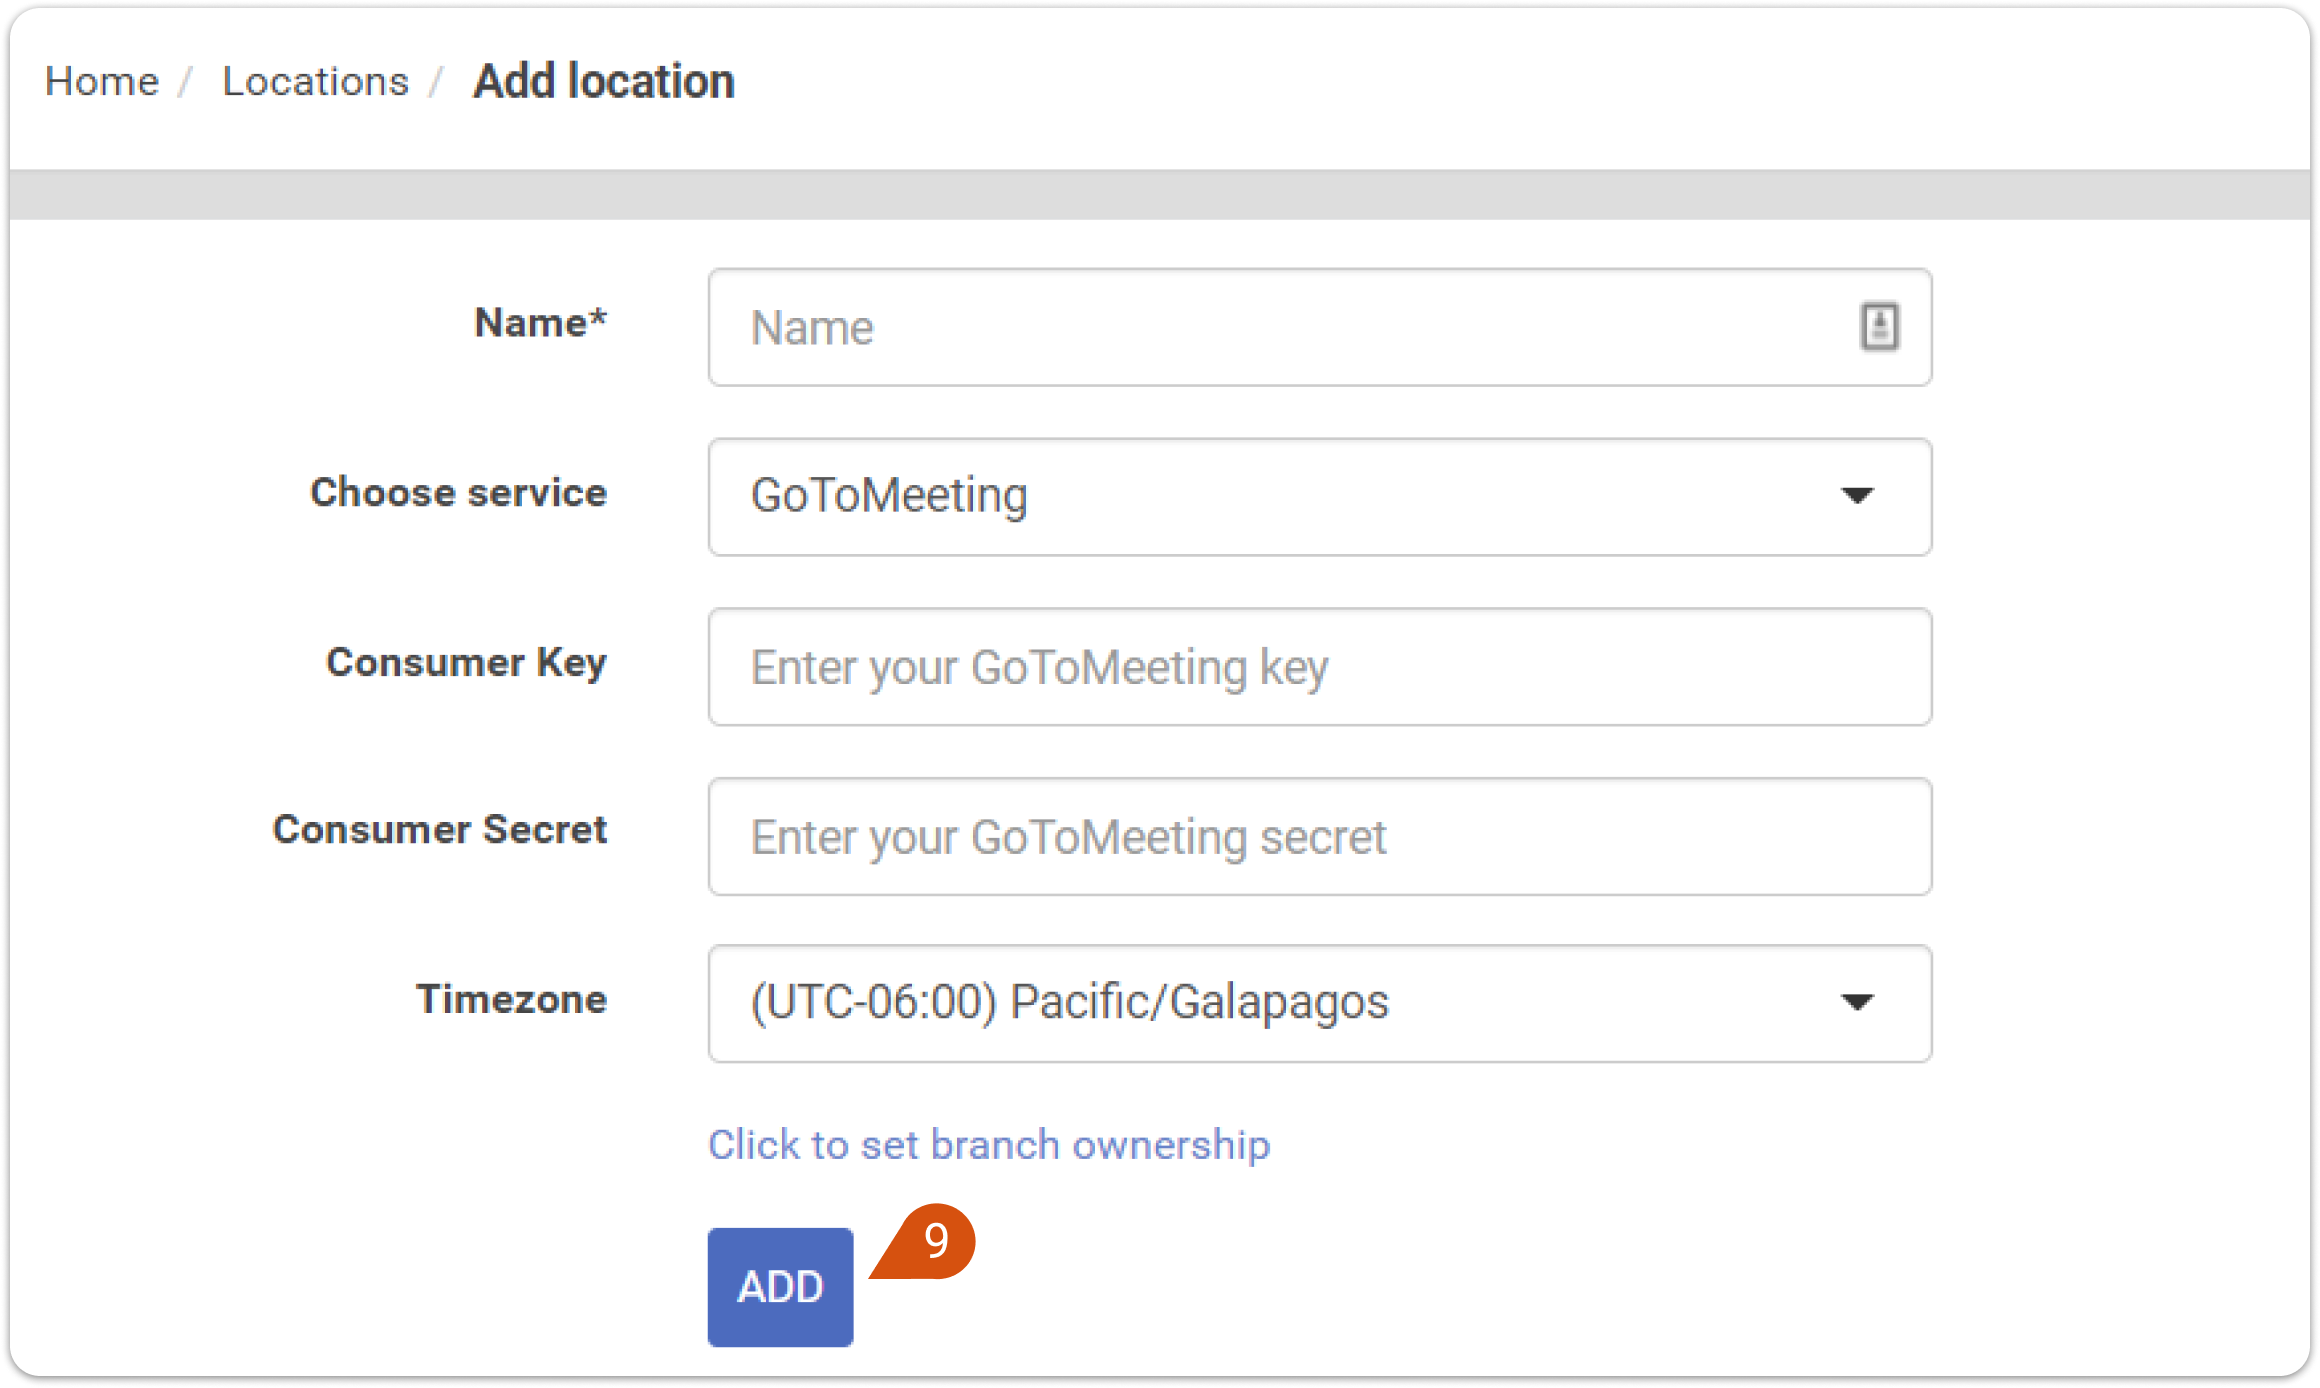
Task: Click the Add location breadcrumb title
Action: tap(604, 81)
